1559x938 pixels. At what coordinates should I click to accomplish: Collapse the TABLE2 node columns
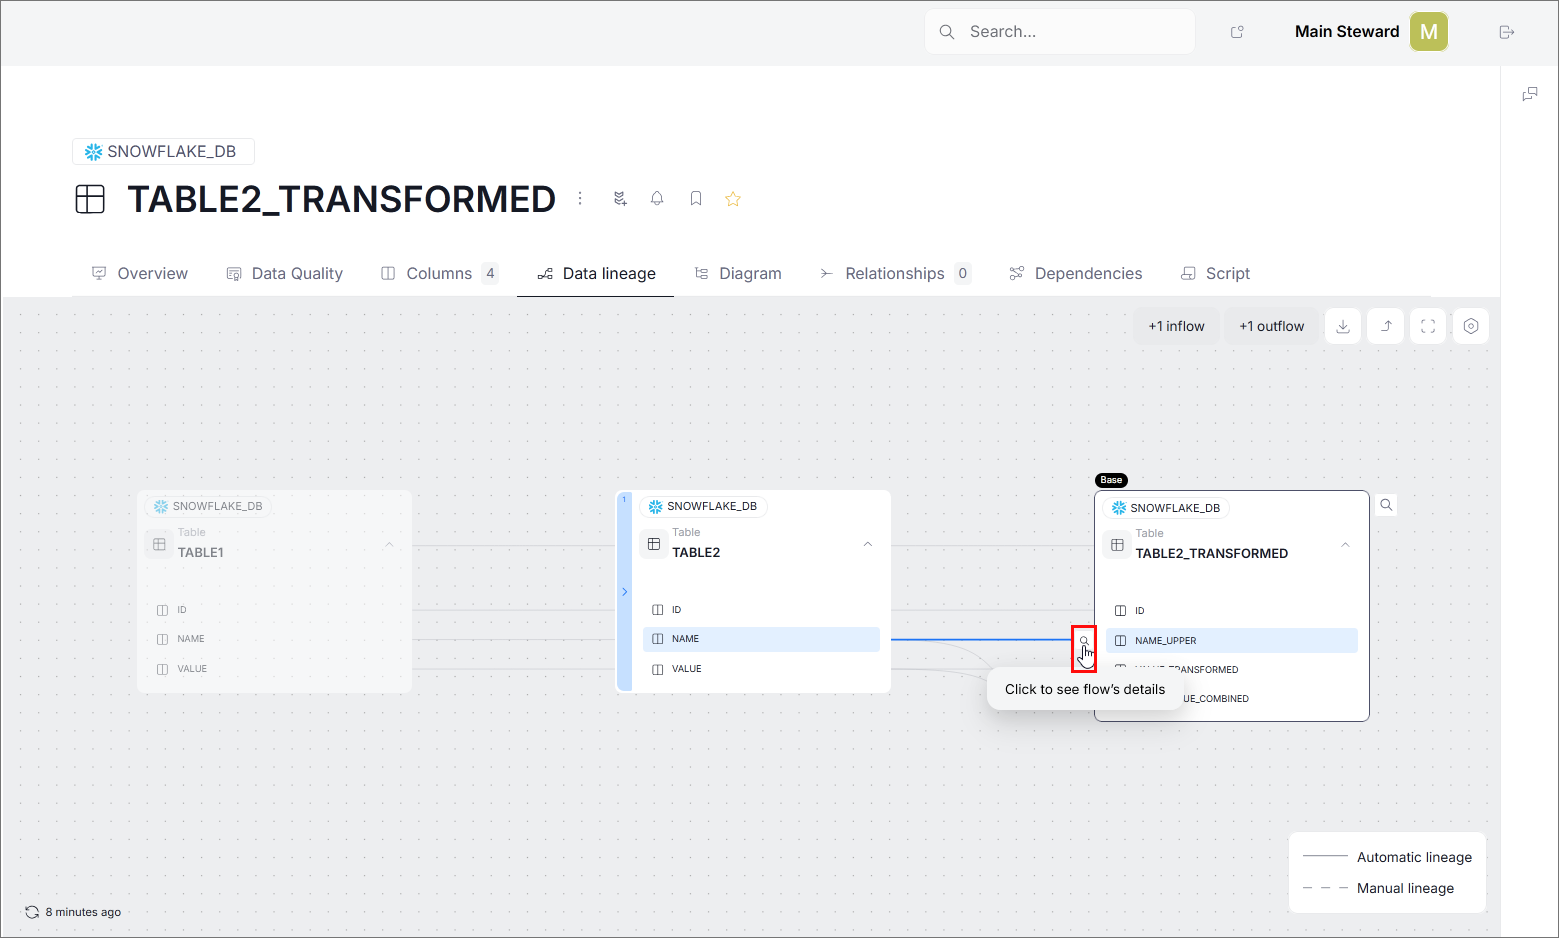[x=867, y=543]
